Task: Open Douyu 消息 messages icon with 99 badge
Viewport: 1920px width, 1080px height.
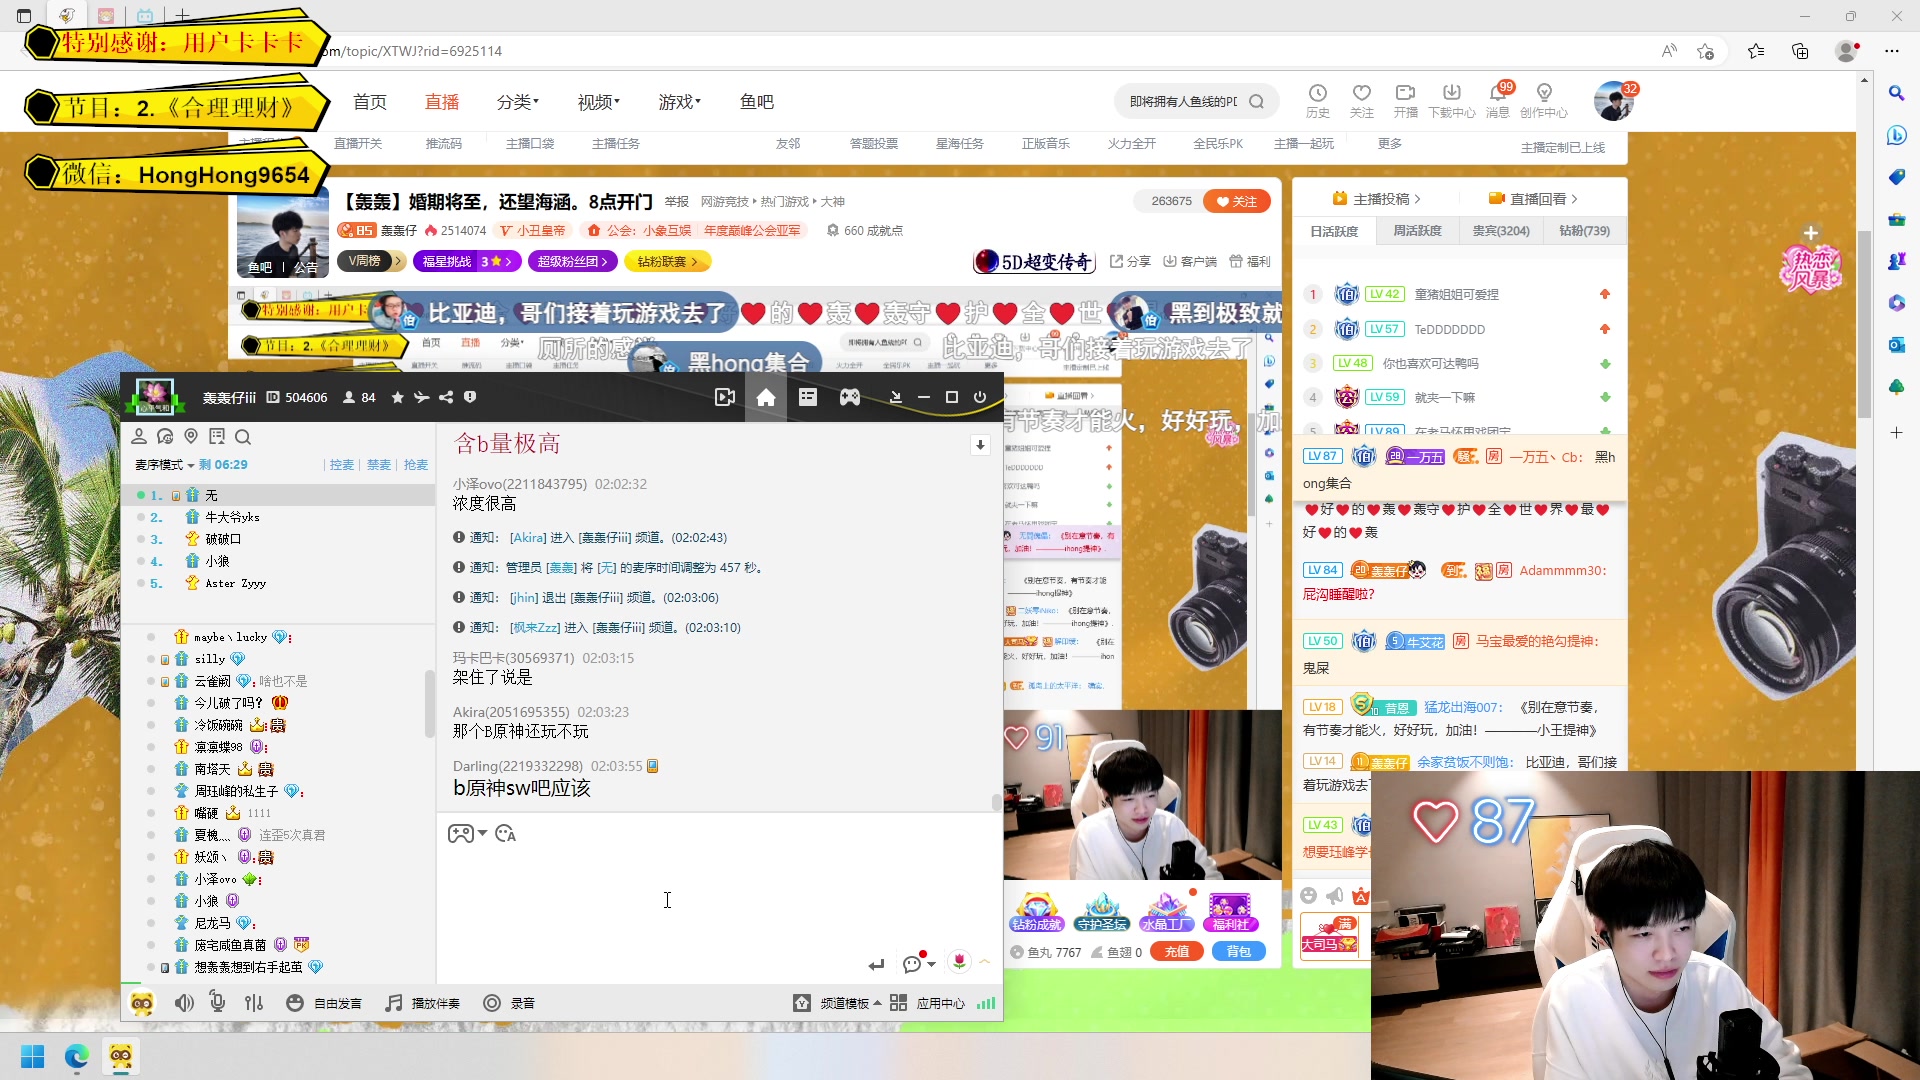Action: (x=1497, y=101)
